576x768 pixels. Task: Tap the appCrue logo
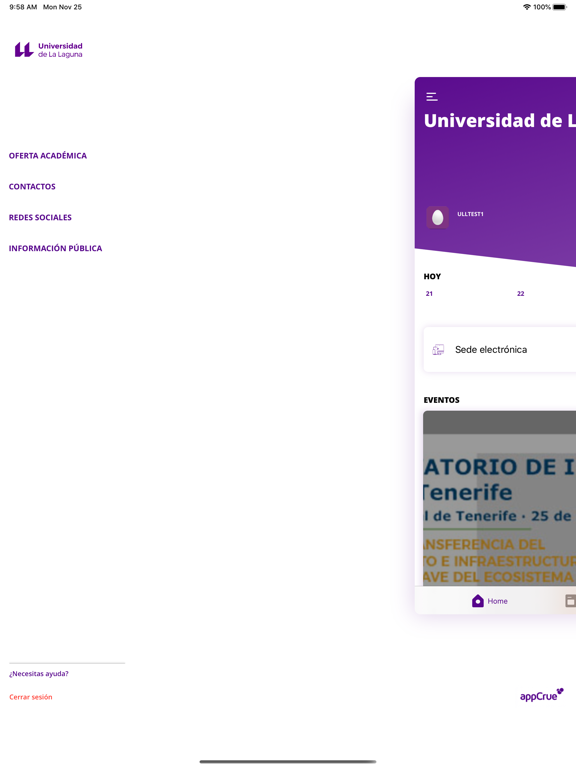(542, 695)
